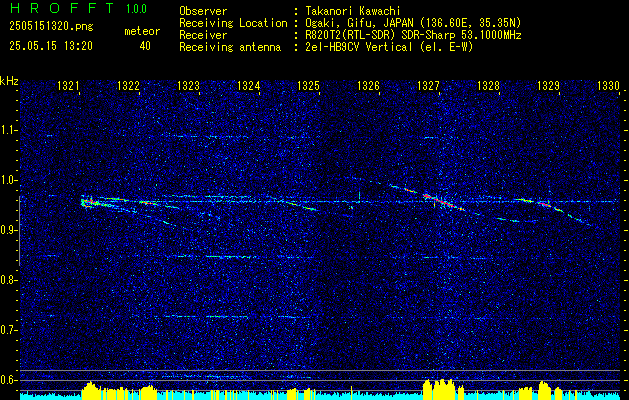Screen dimensions: 629x400
Task: Click the 0.7 kHz frequency label
Action: tap(9, 330)
